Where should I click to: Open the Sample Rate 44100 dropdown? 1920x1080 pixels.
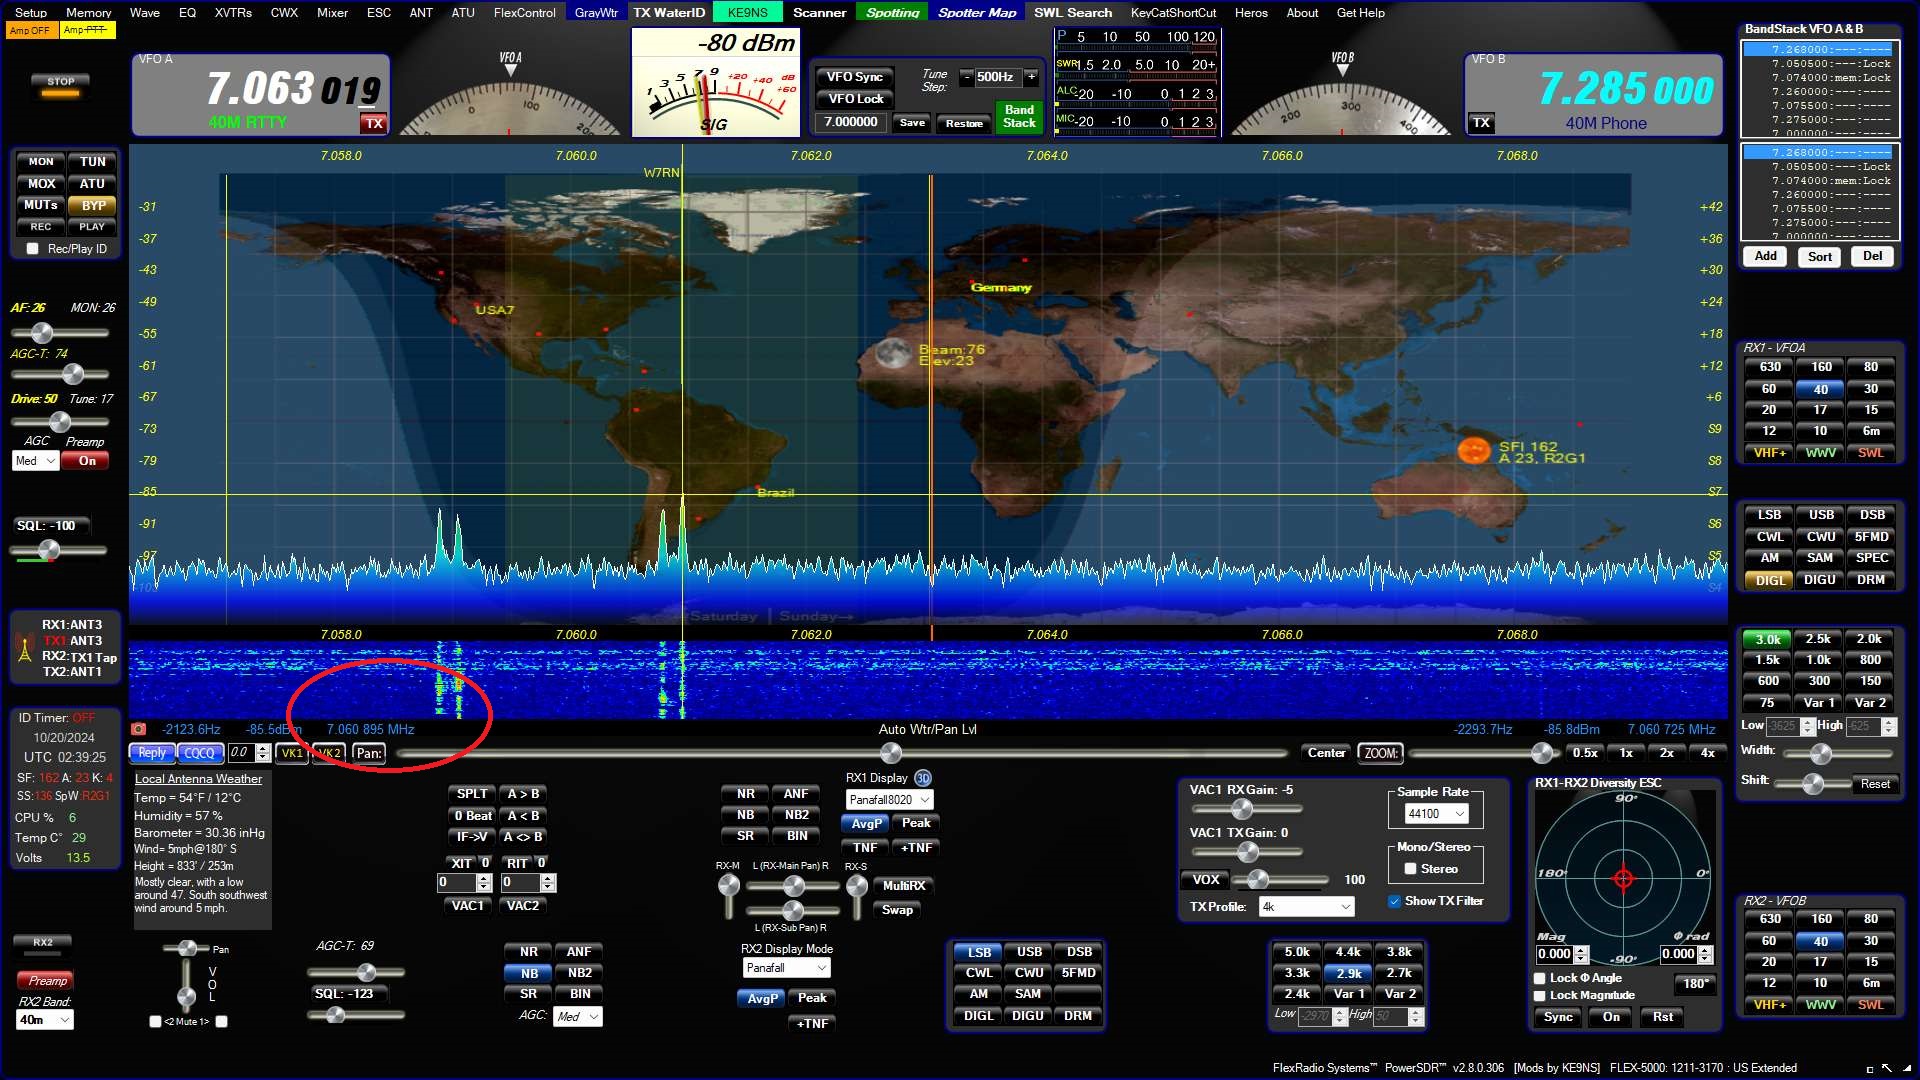click(1437, 814)
